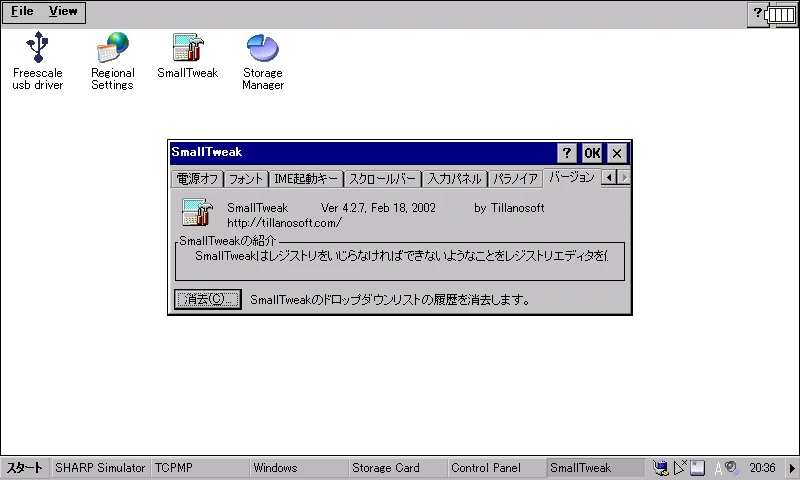Click the battery indicator at top right
Image resolution: width=800 pixels, height=480 pixels.
(781, 14)
